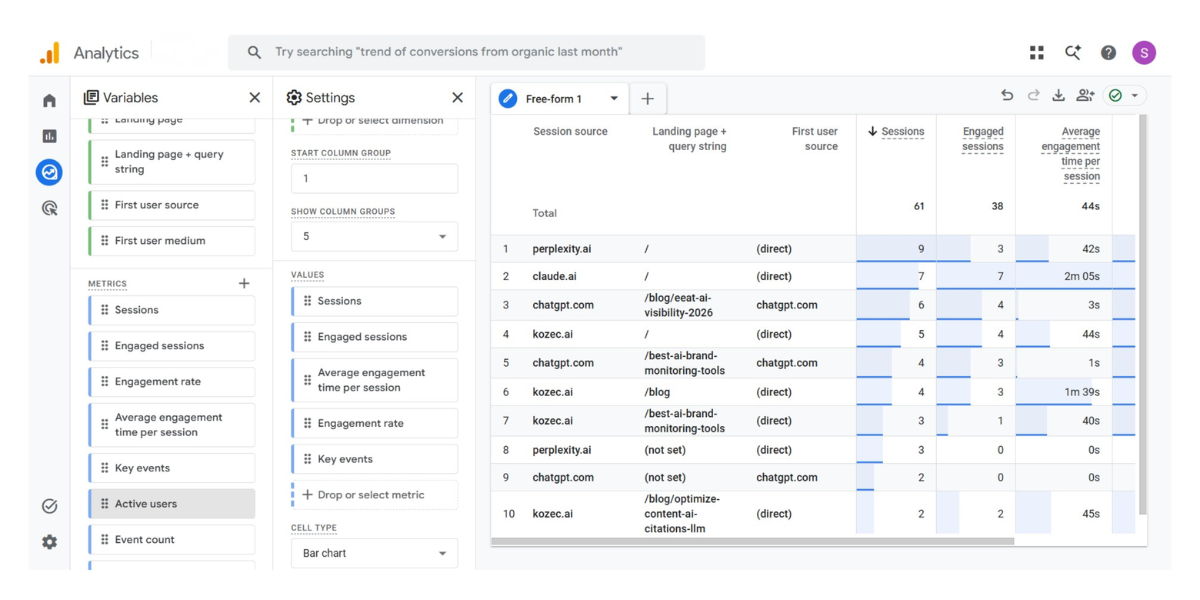Select Engagement rate in Variables metrics

click(x=171, y=382)
